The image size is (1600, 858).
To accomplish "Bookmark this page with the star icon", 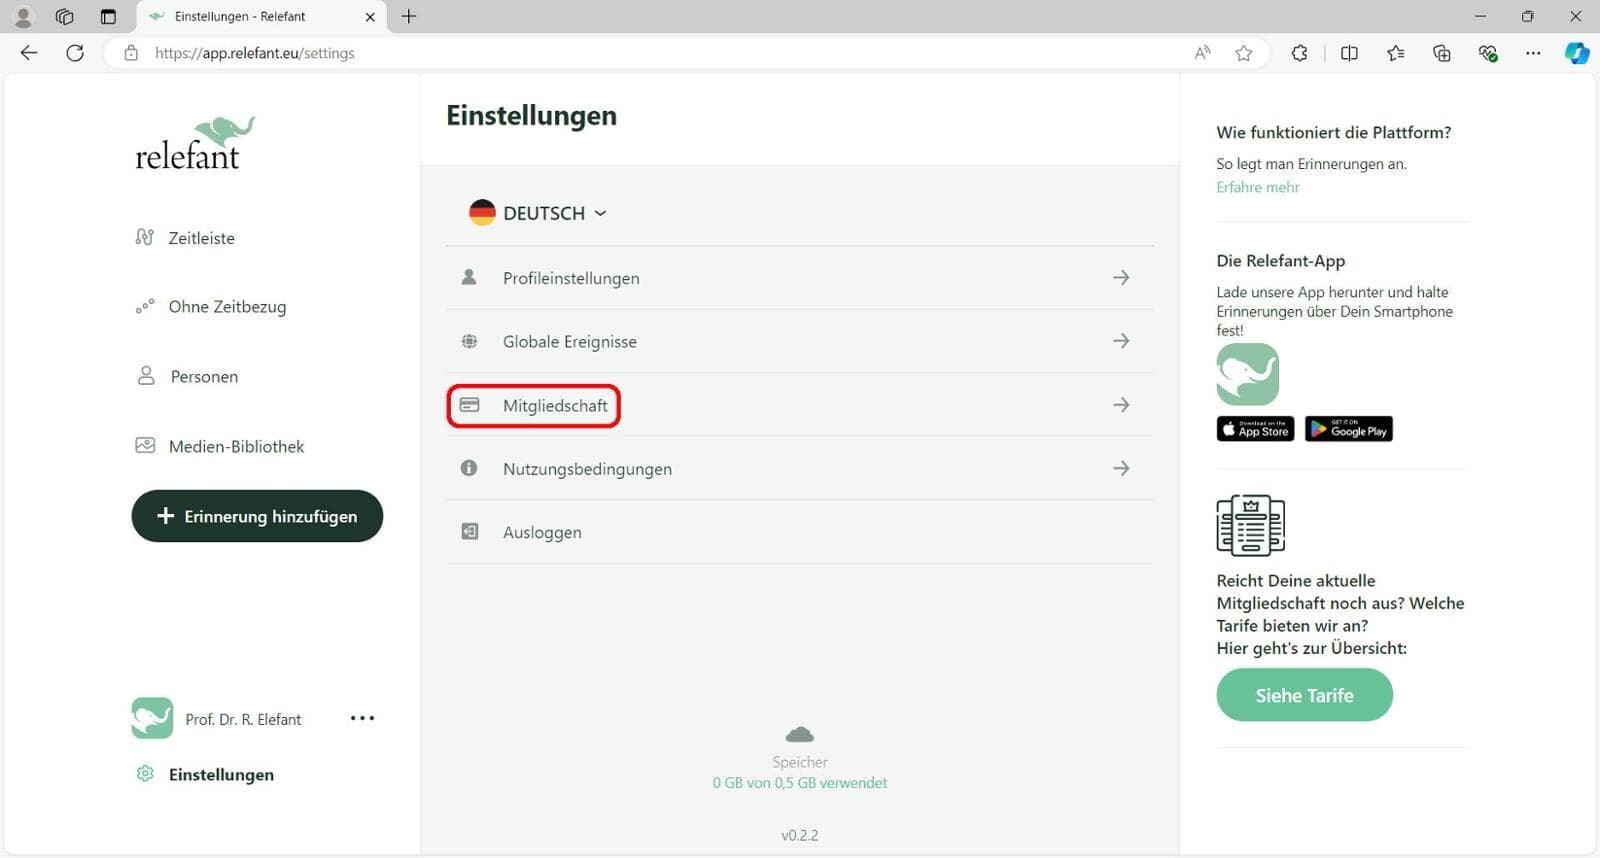I will coord(1243,53).
